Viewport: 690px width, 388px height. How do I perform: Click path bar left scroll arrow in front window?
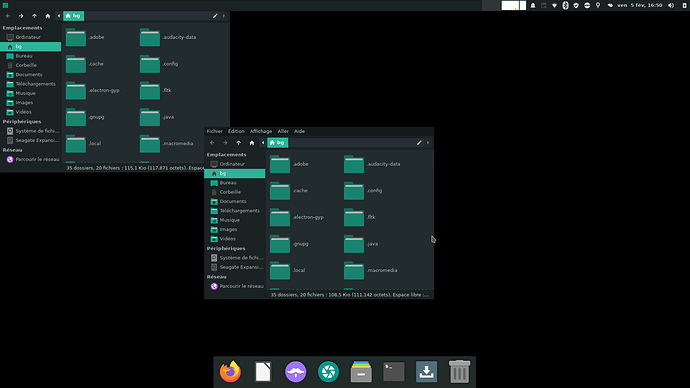[x=263, y=143]
